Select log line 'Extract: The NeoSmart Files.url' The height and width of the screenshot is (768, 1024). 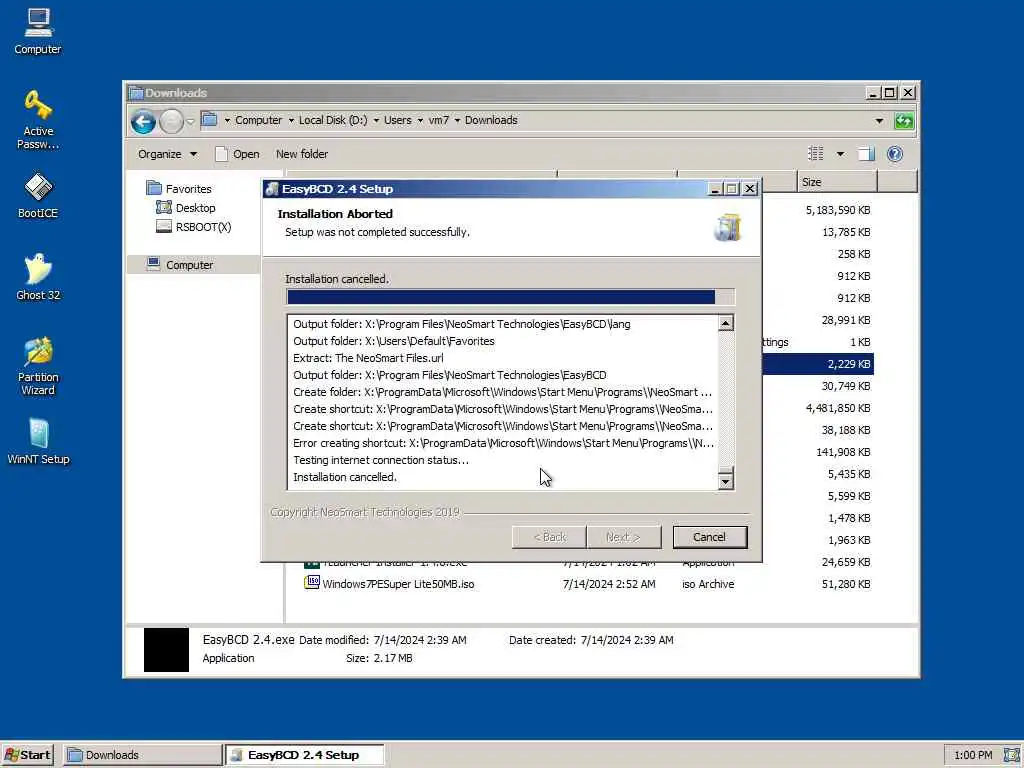[x=368, y=358]
